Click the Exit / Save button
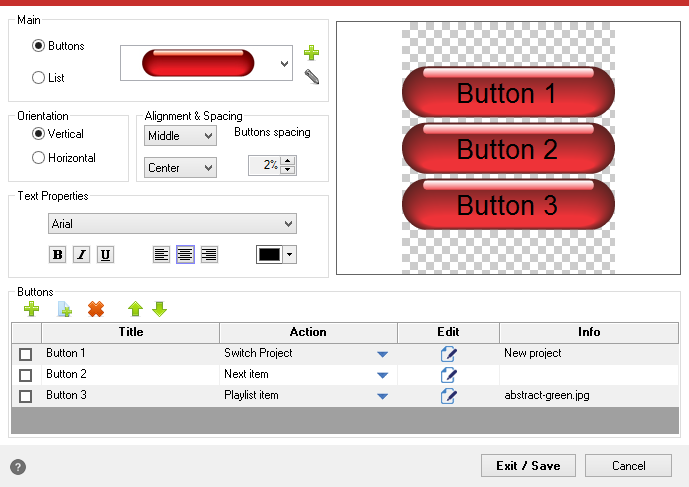The width and height of the screenshot is (689, 487). click(x=528, y=465)
